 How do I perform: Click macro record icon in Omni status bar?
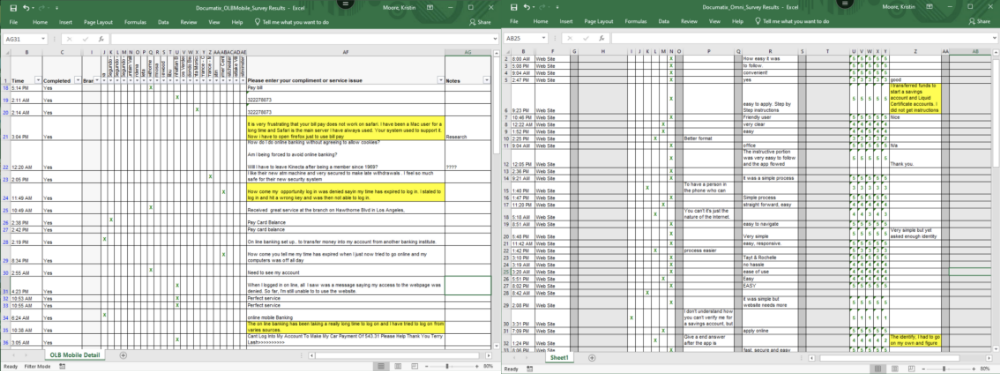click(531, 369)
